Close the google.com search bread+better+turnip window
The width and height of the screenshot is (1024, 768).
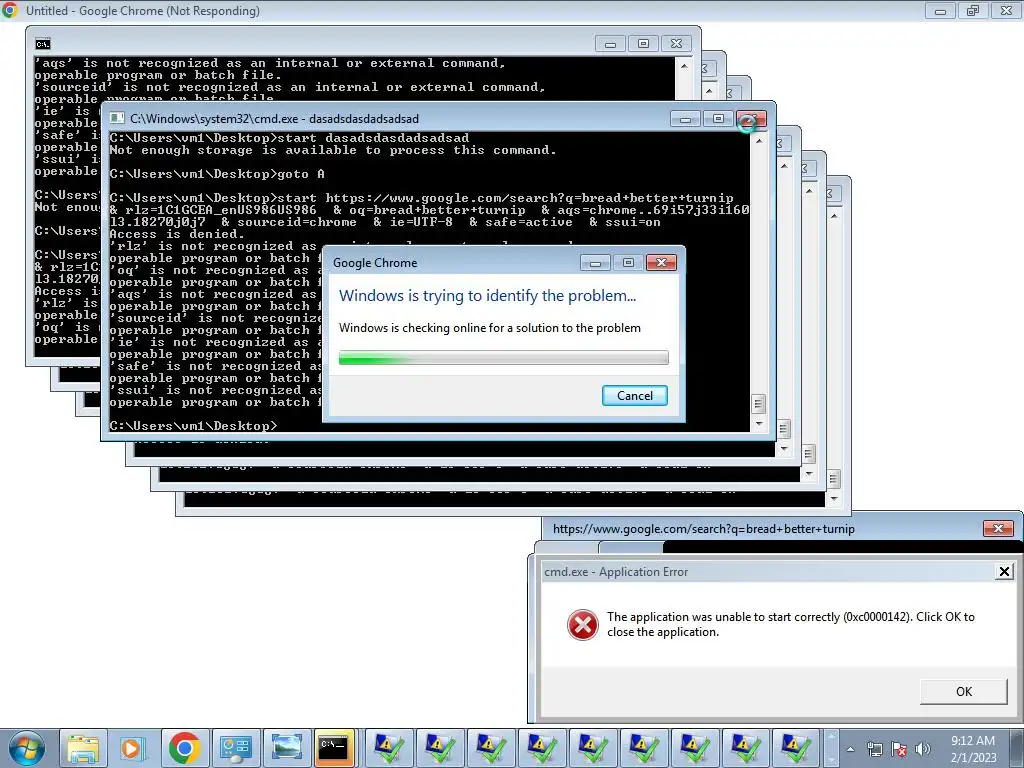tap(998, 528)
